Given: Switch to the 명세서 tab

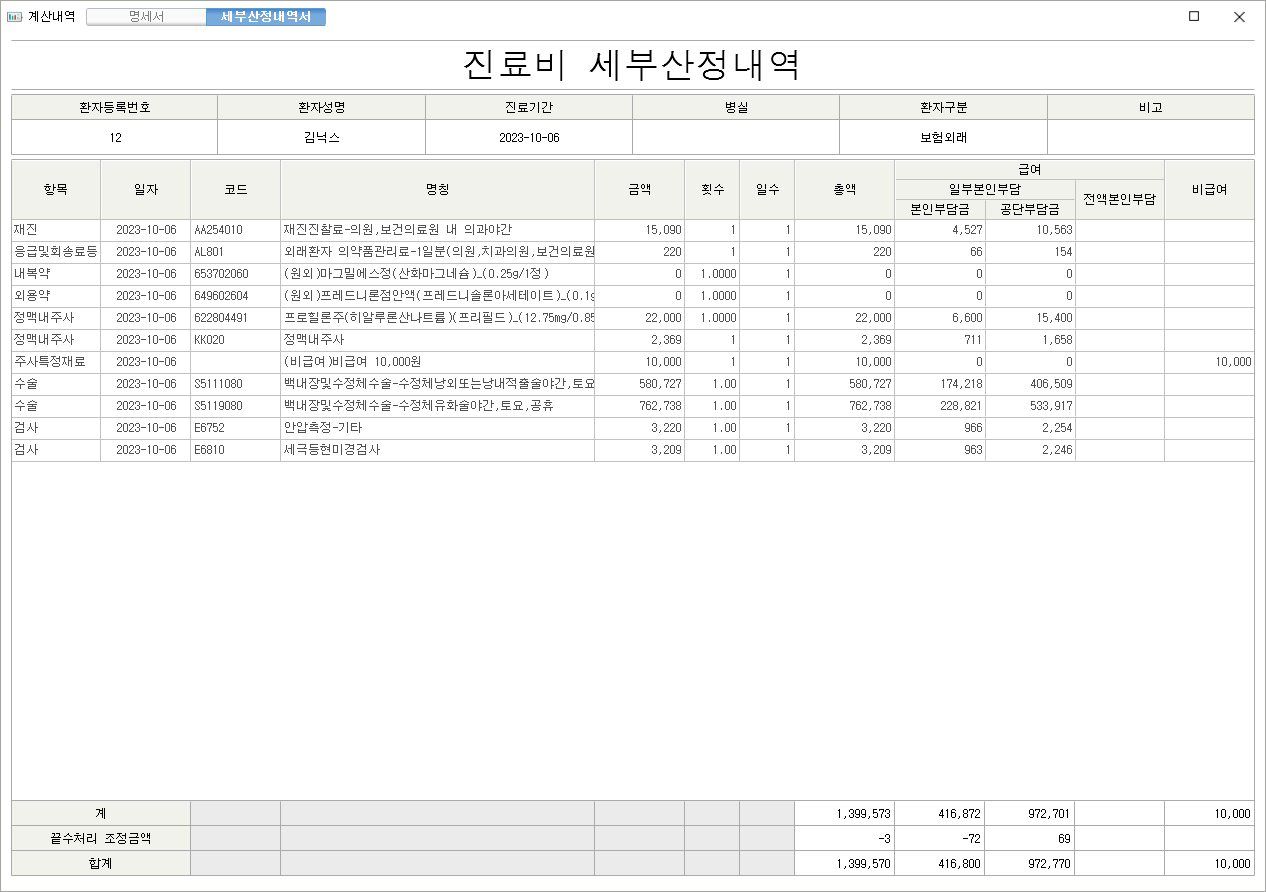Looking at the screenshot, I should pos(146,17).
